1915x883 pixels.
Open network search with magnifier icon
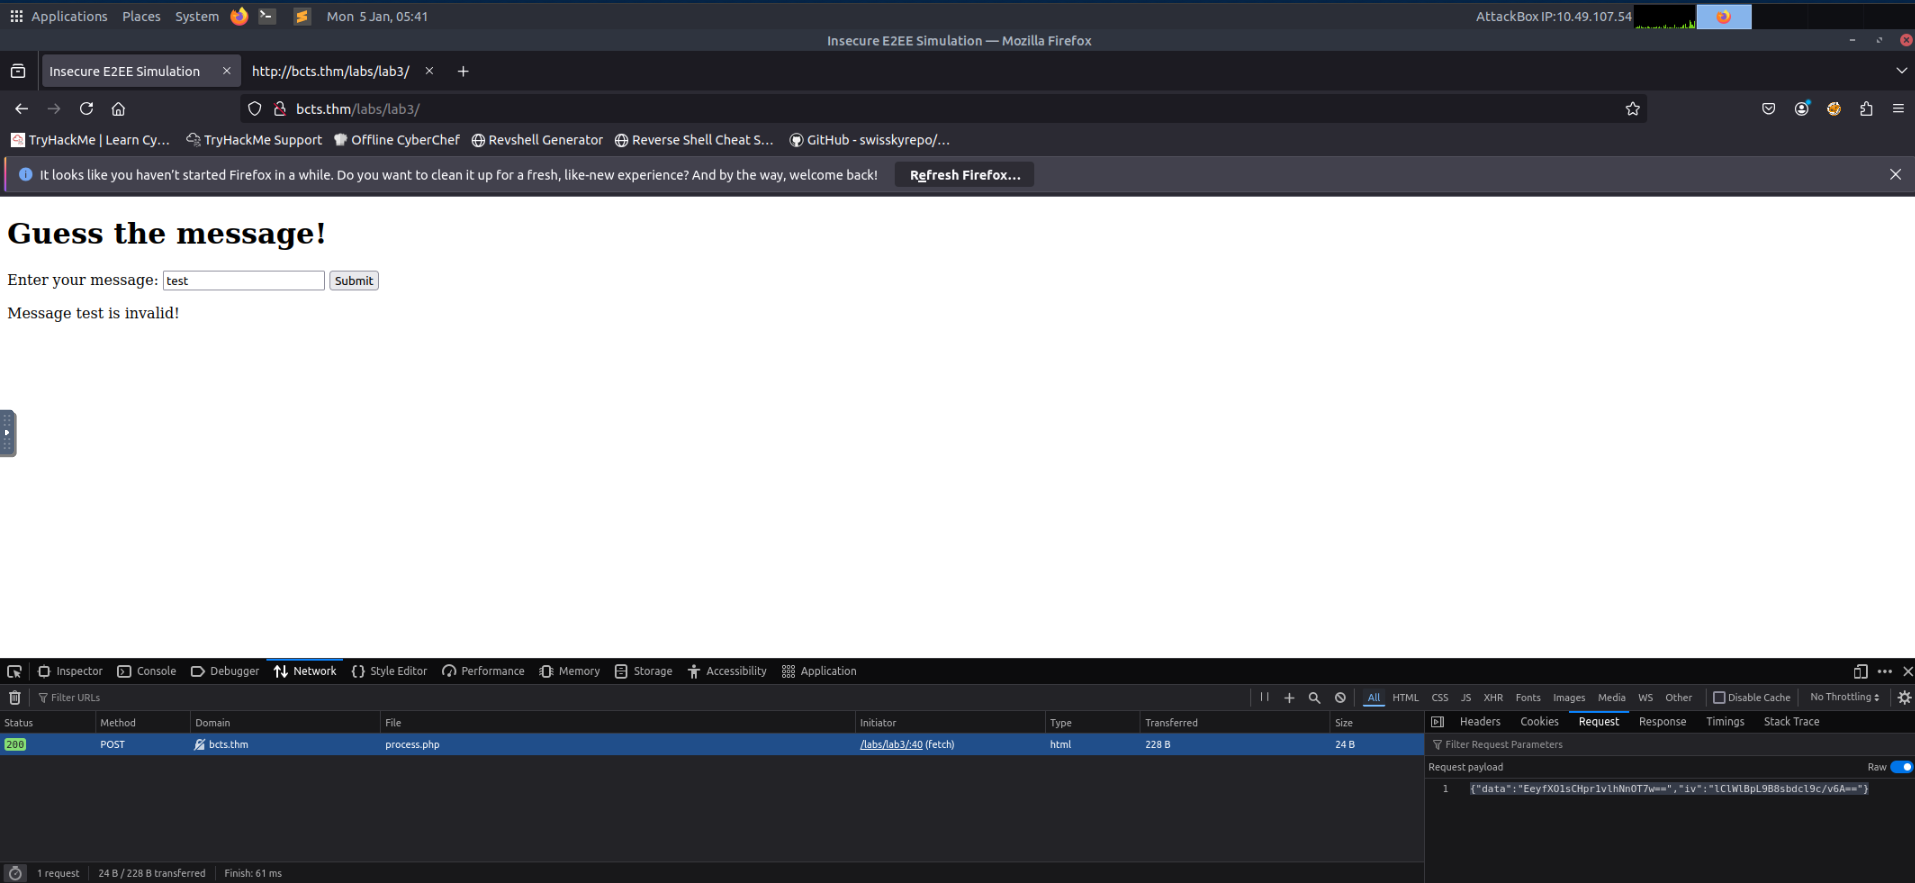pyautogui.click(x=1314, y=698)
